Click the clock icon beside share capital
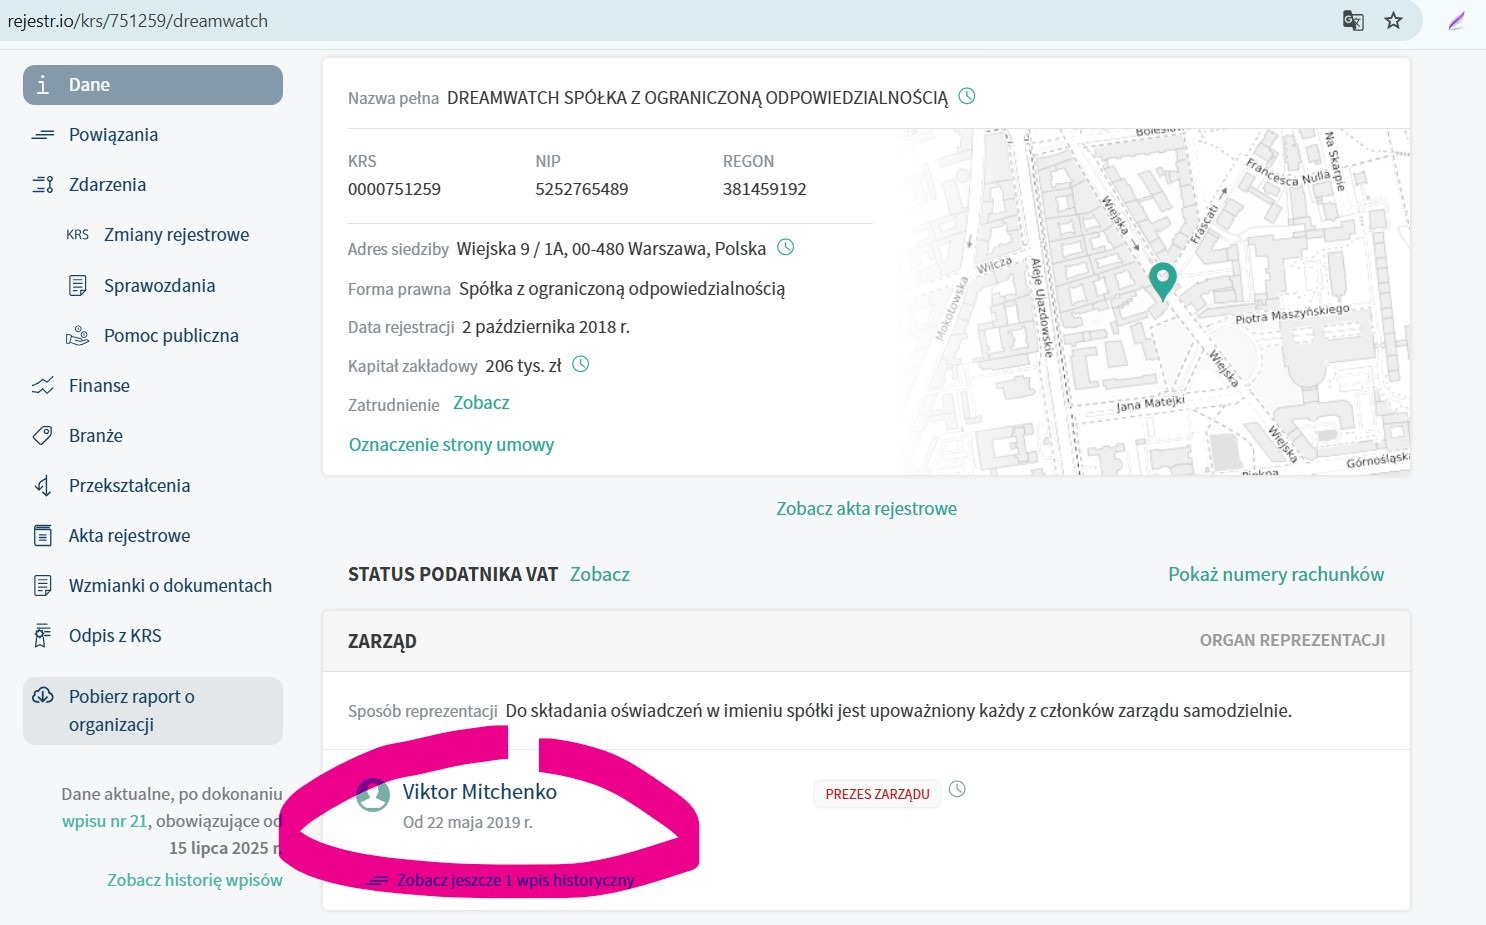The image size is (1486, 925). point(580,365)
